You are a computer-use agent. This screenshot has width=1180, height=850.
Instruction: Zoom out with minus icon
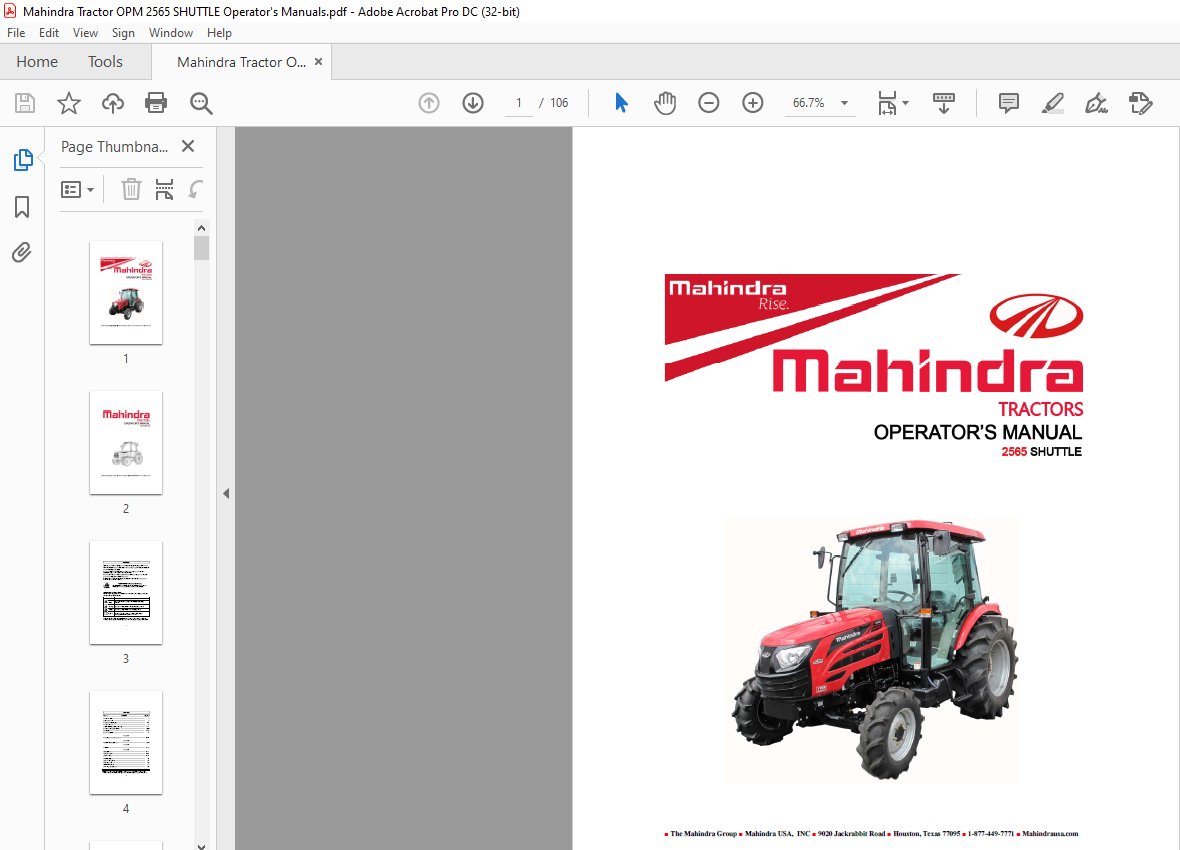point(708,103)
